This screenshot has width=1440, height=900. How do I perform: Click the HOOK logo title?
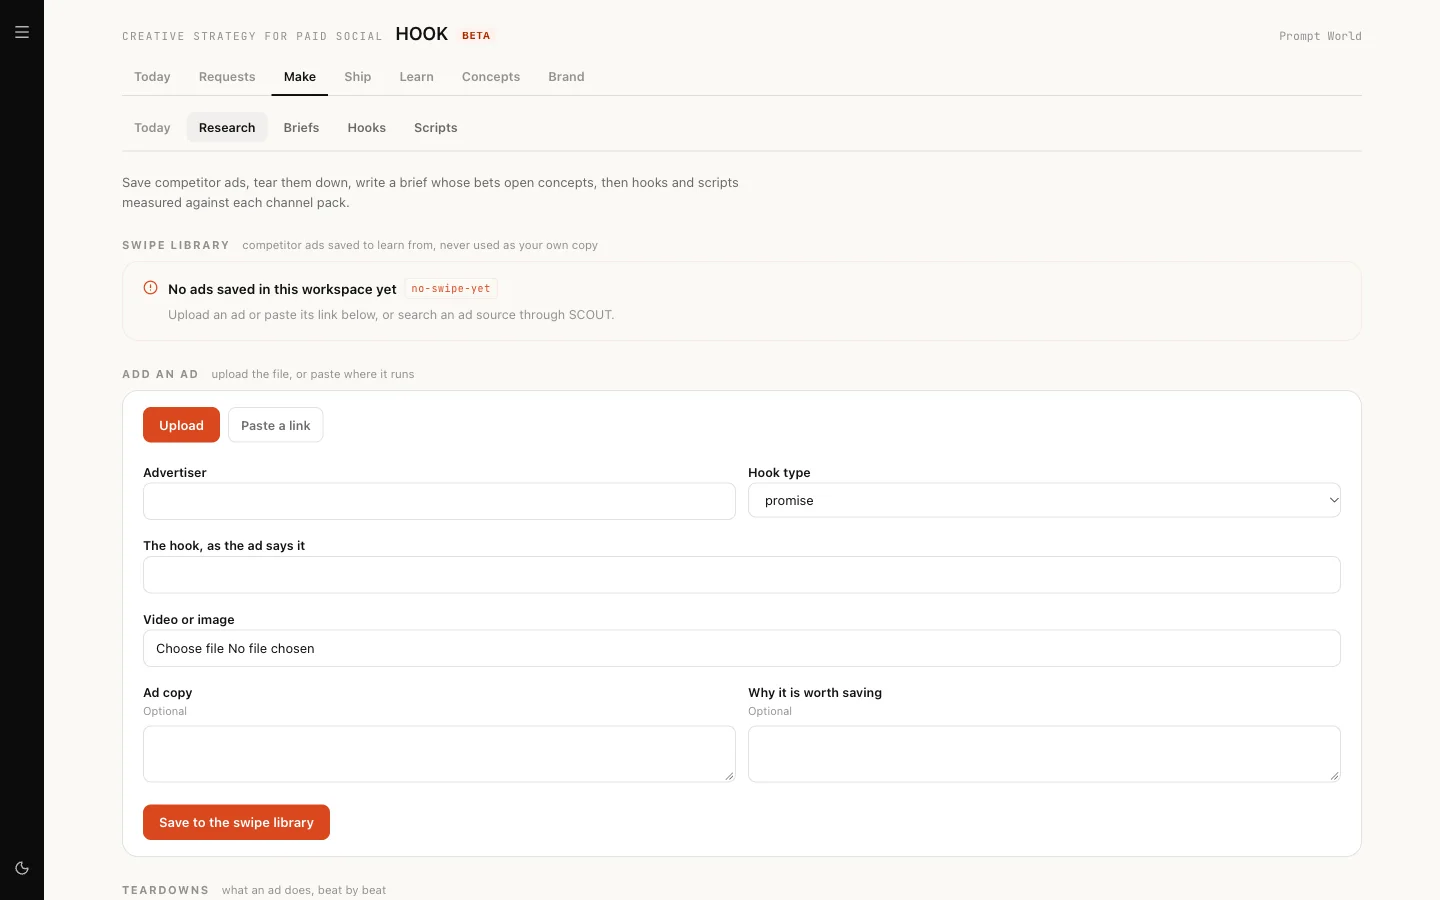coord(422,34)
